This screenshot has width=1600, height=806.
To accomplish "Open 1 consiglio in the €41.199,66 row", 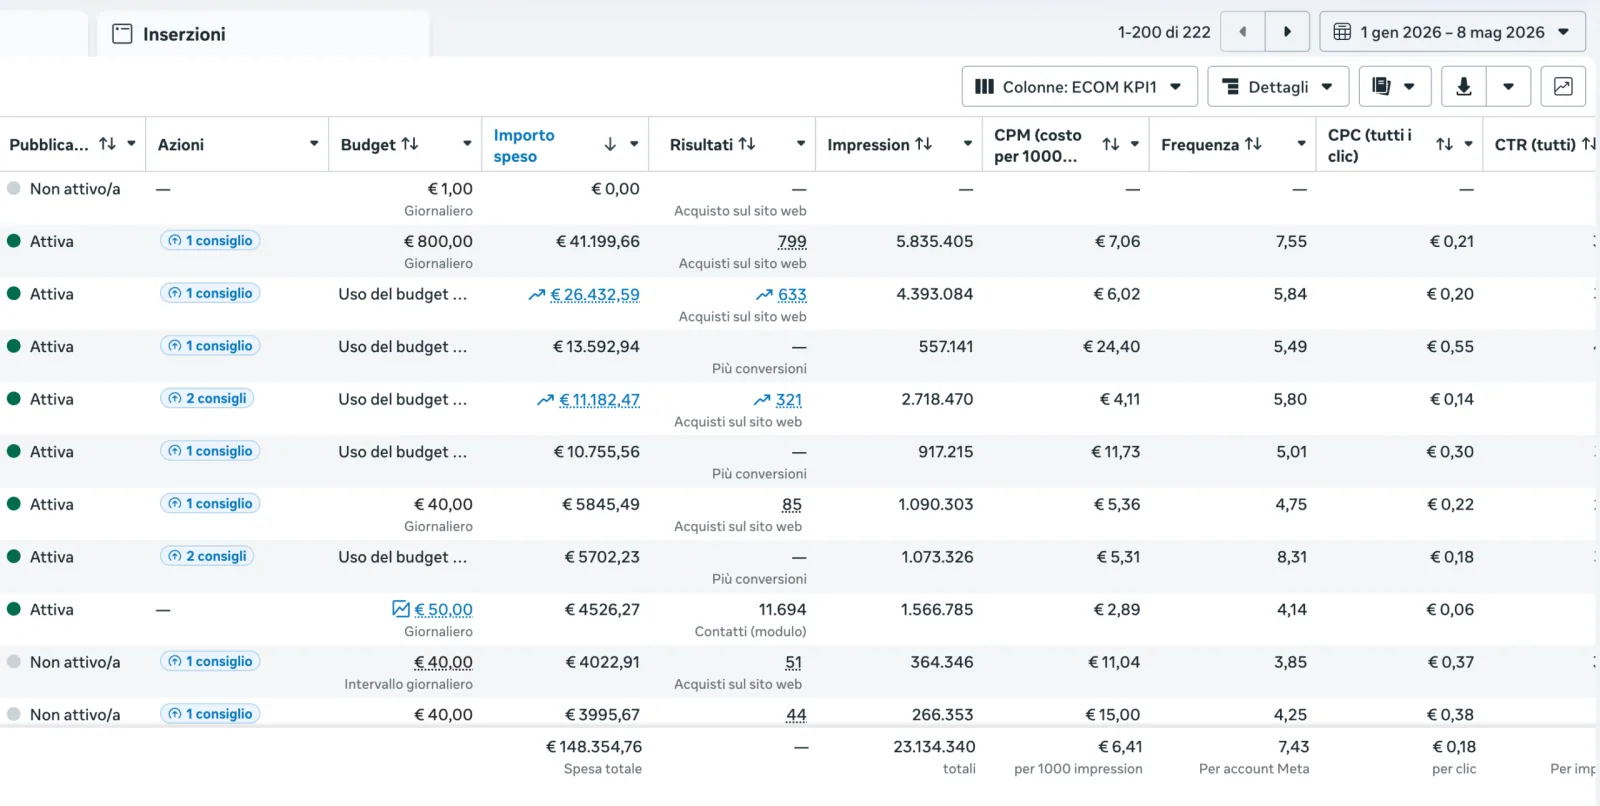I will tap(210, 241).
